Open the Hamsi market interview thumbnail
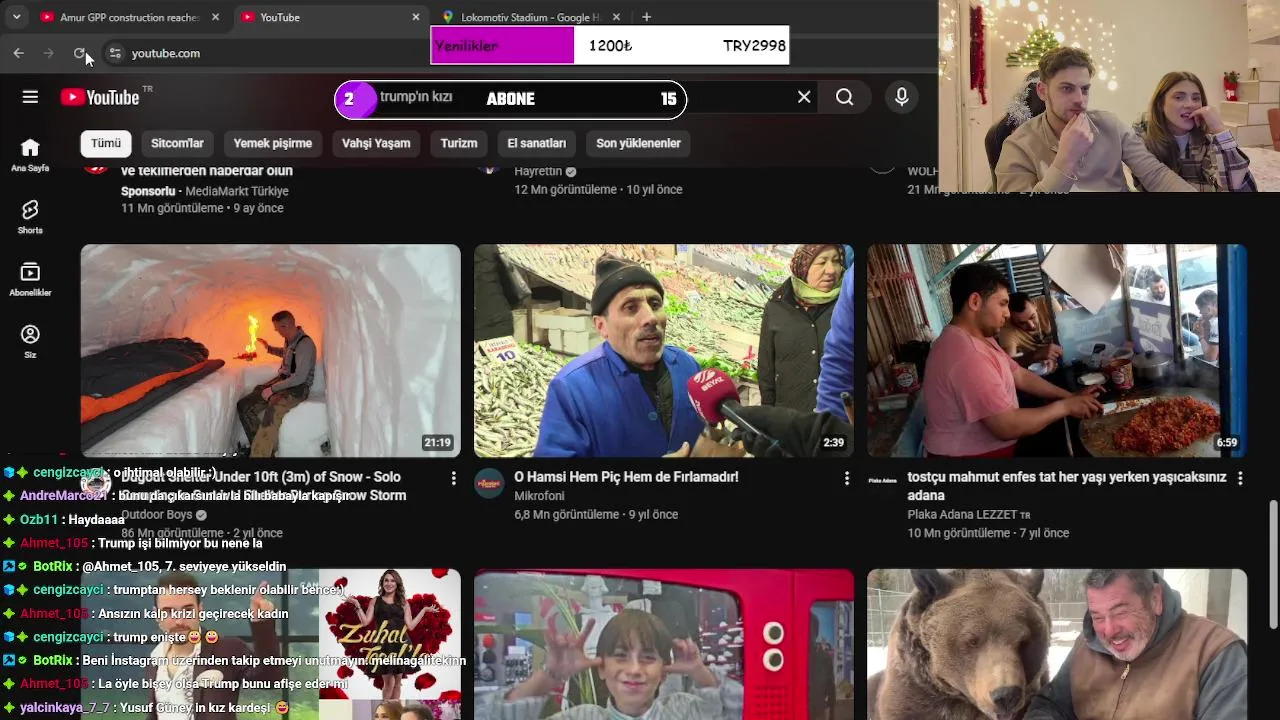This screenshot has height=720, width=1280. tap(664, 351)
